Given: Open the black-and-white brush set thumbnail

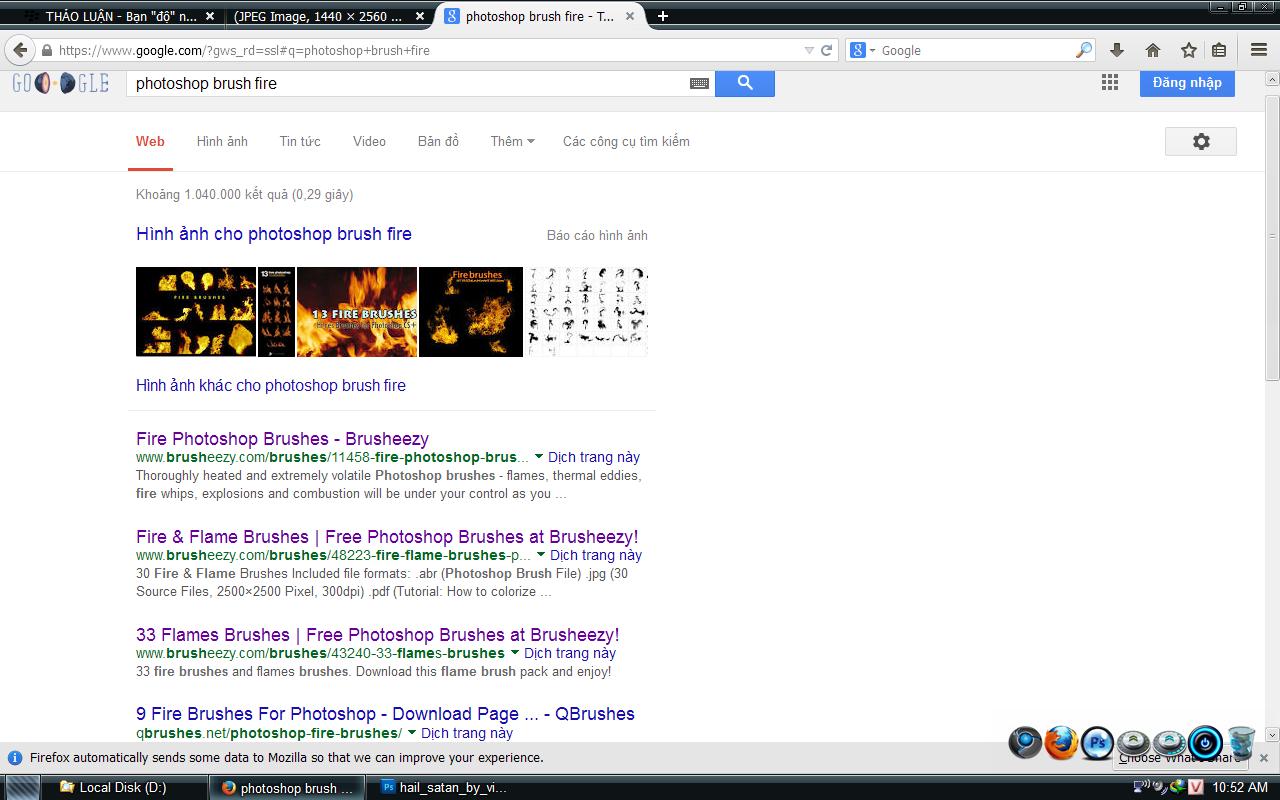Looking at the screenshot, I should click(588, 312).
